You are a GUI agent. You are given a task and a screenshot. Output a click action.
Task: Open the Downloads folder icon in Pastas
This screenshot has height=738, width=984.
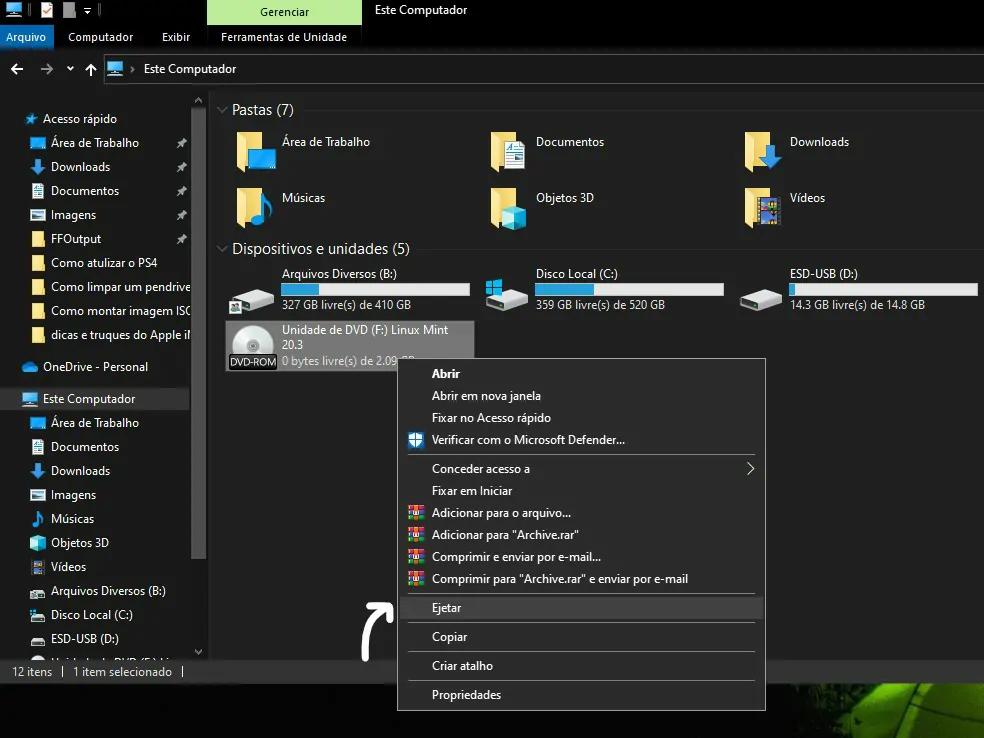tap(762, 151)
